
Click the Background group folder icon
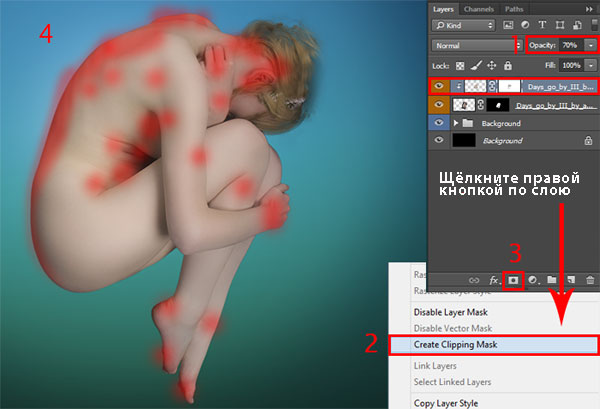click(468, 123)
